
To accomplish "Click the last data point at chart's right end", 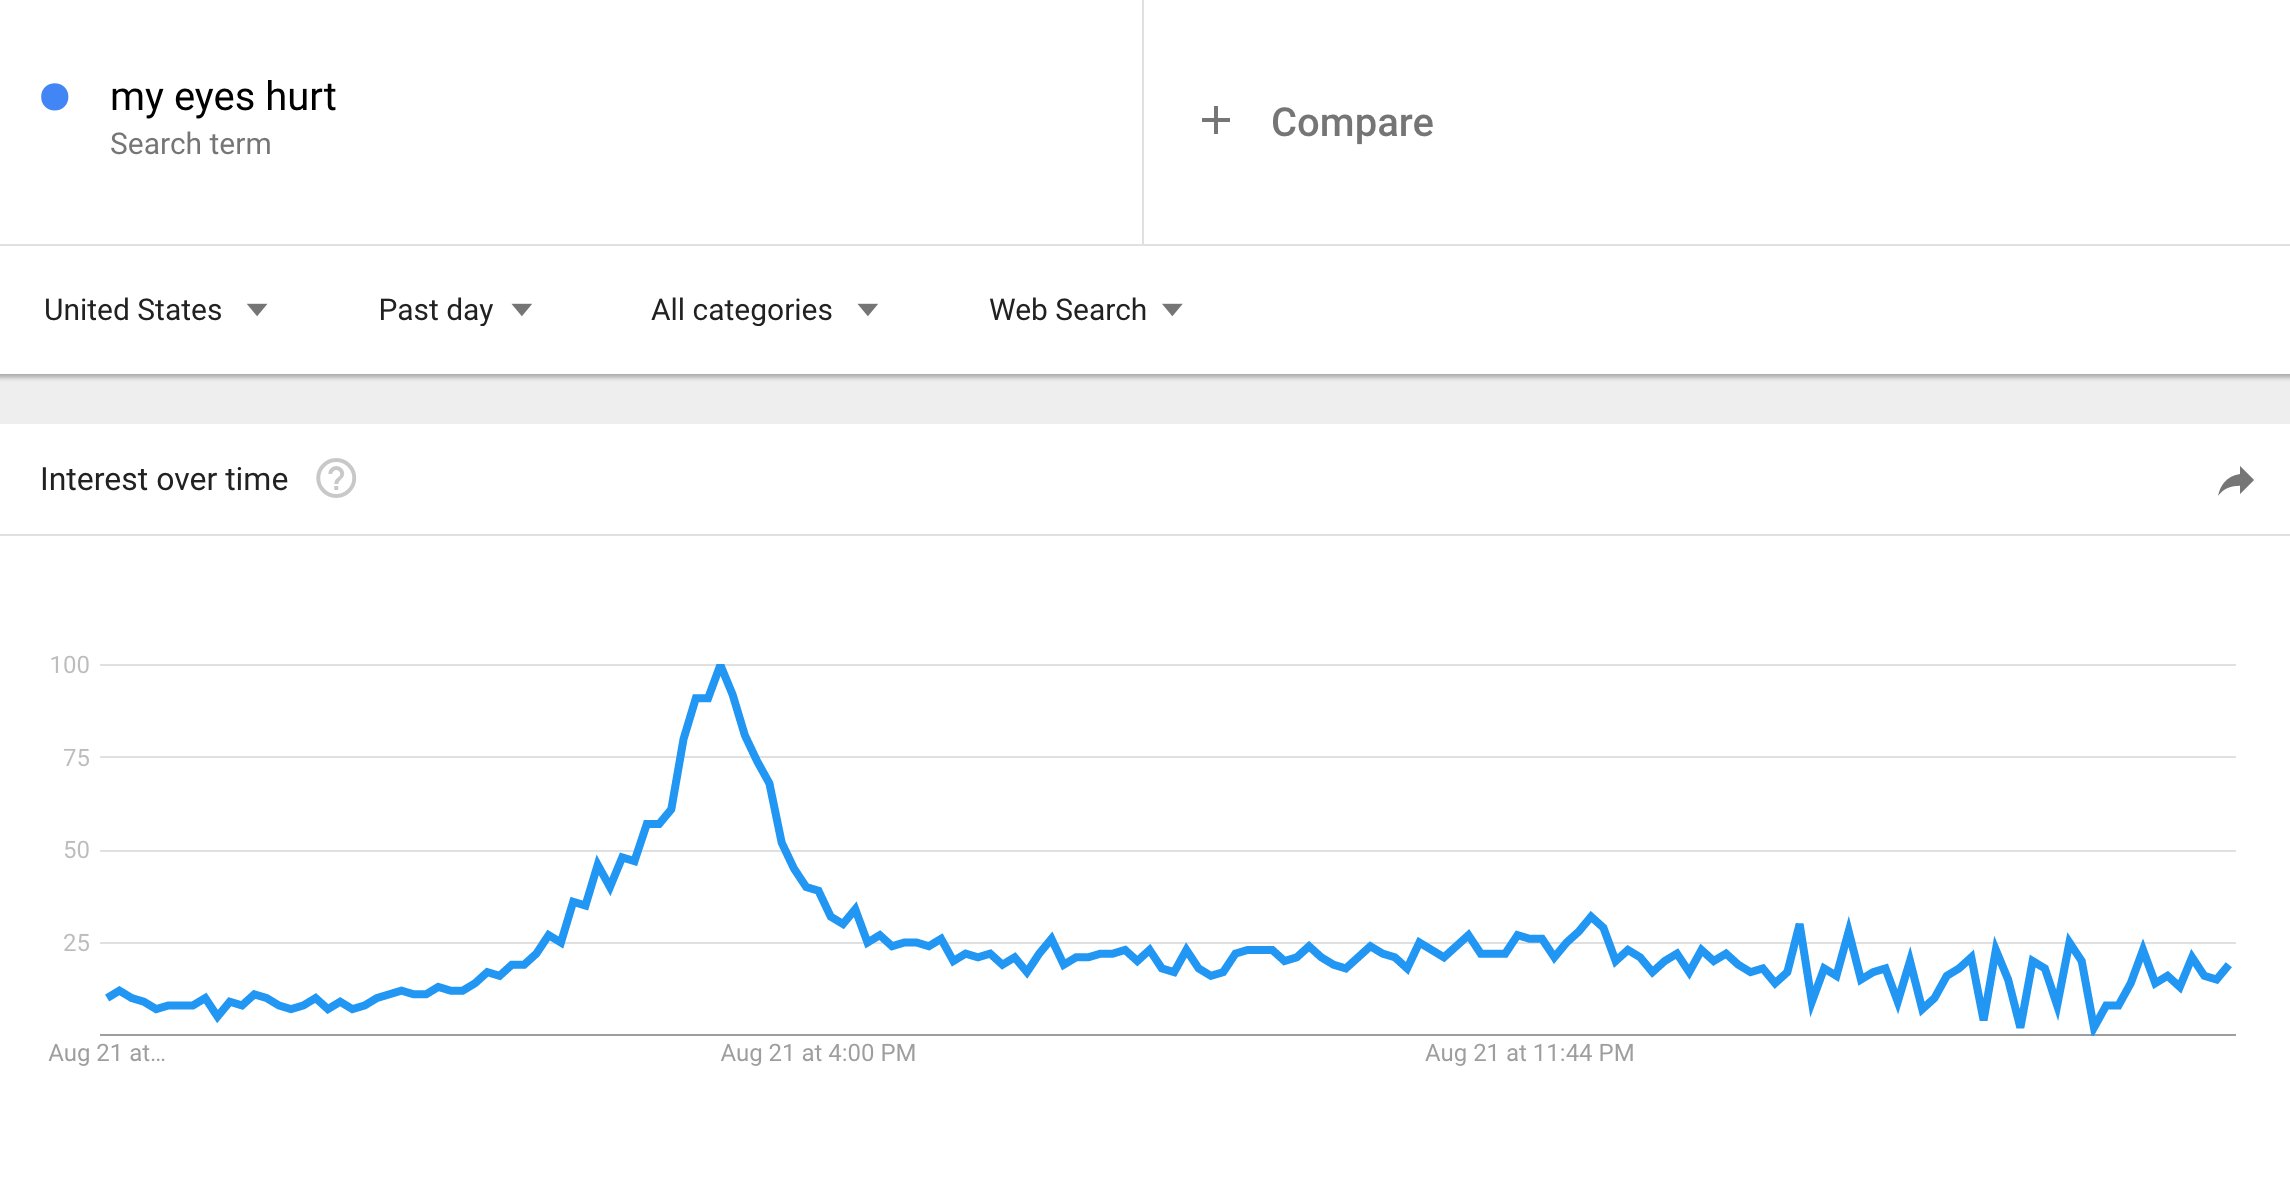I will [2228, 966].
